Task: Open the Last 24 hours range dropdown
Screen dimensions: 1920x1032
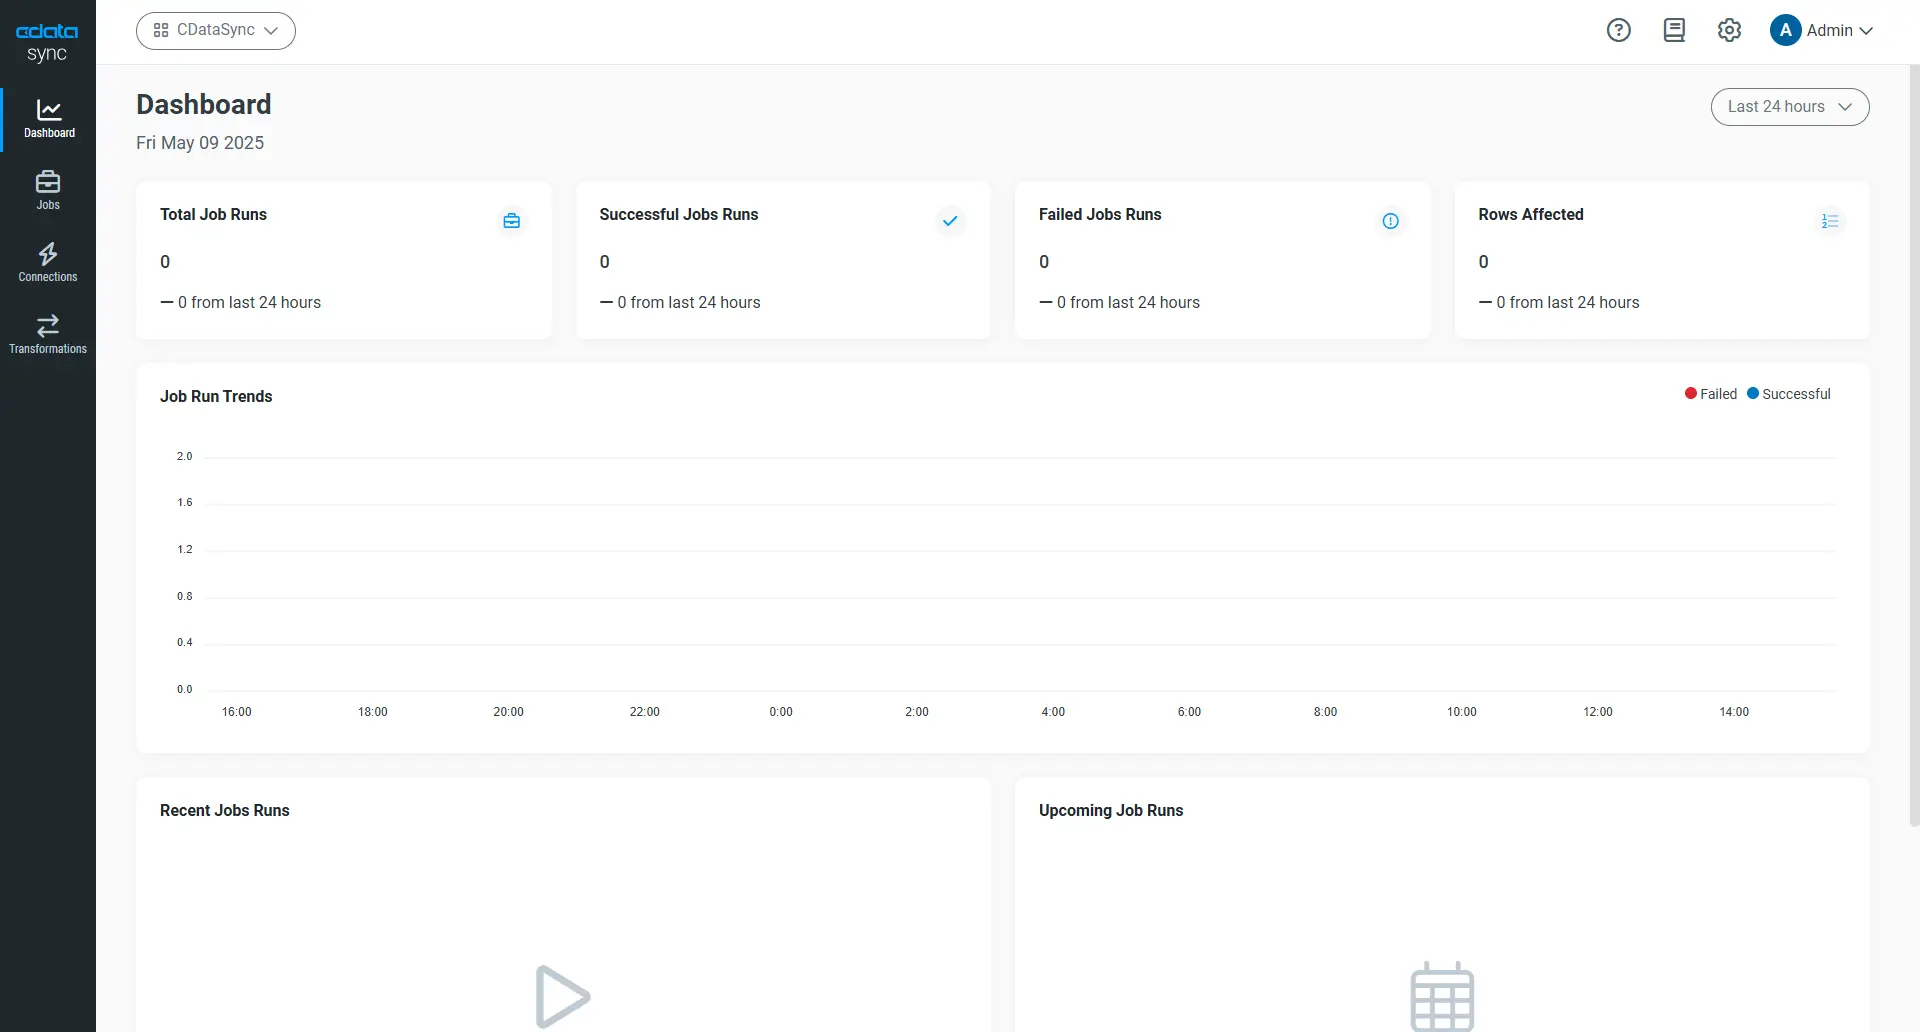Action: point(1789,107)
